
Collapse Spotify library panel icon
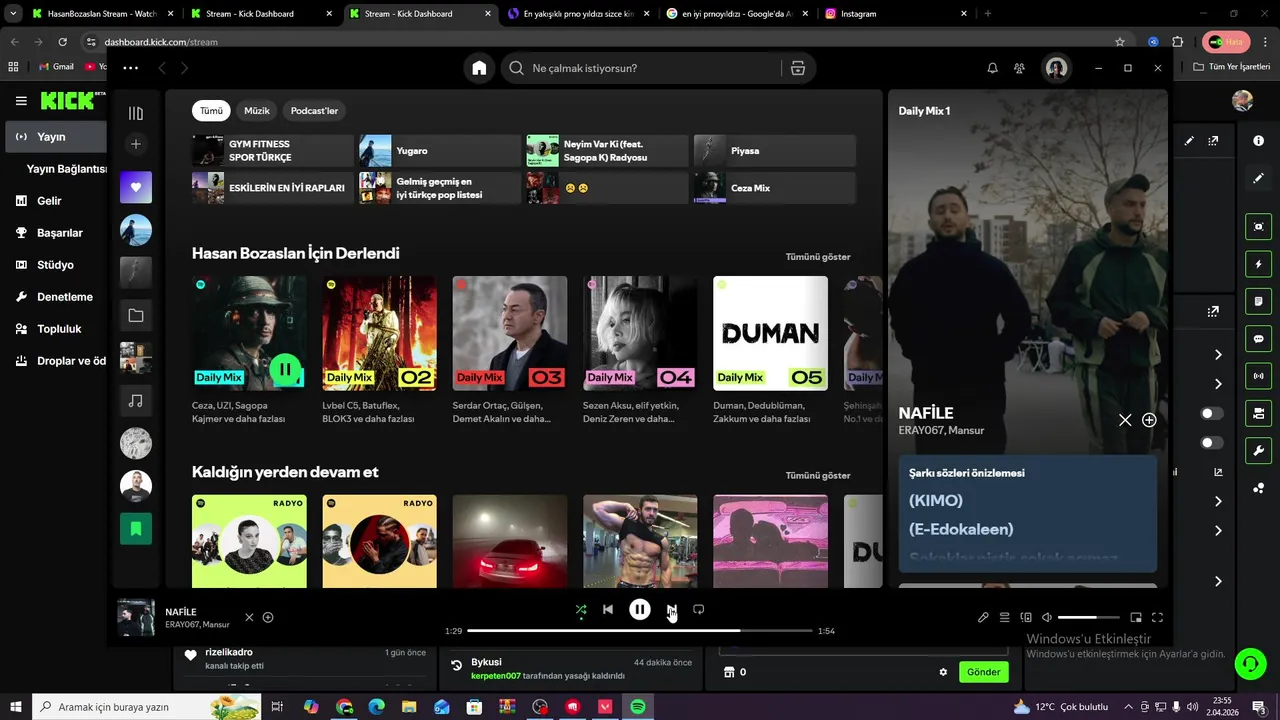tap(136, 113)
